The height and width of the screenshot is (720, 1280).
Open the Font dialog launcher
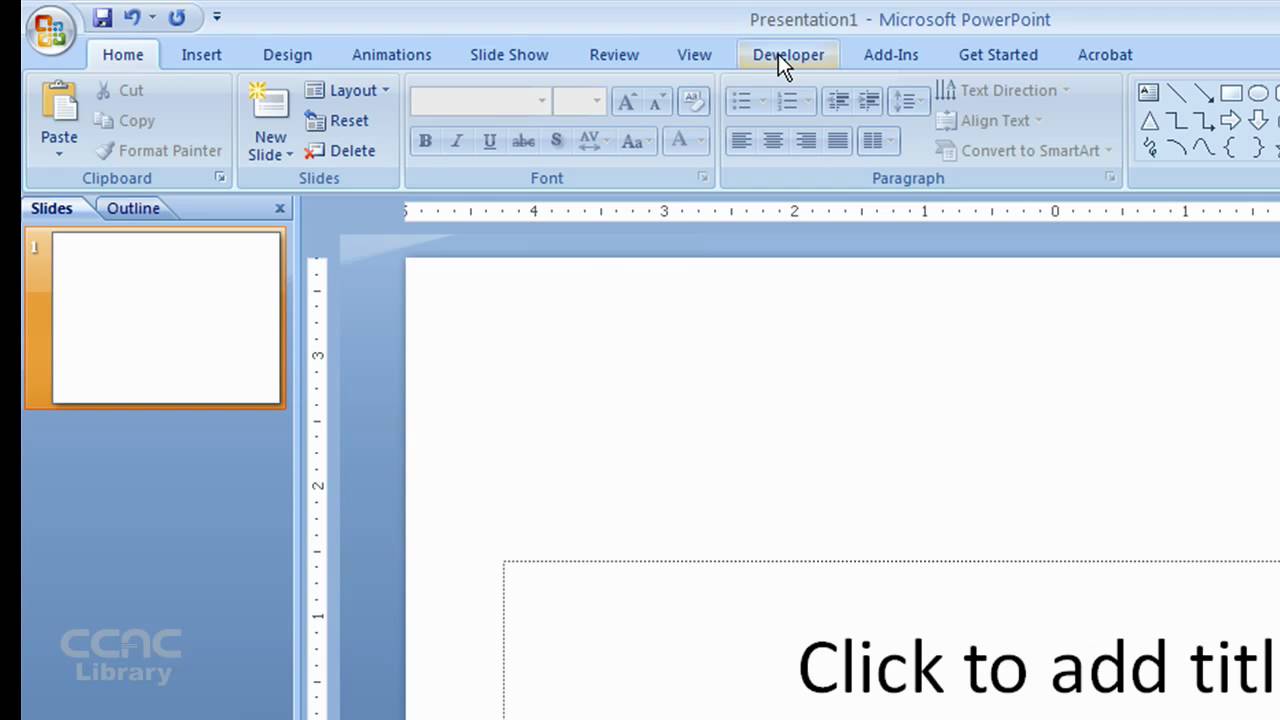[703, 178]
